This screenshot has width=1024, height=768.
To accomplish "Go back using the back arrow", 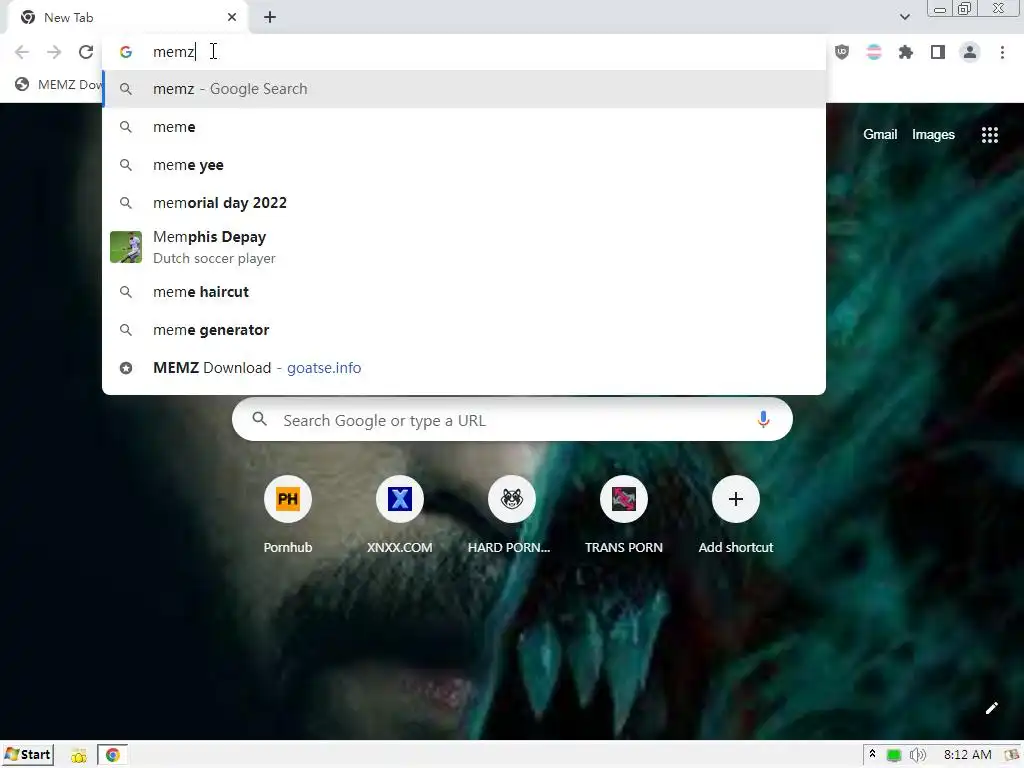I will click(22, 52).
